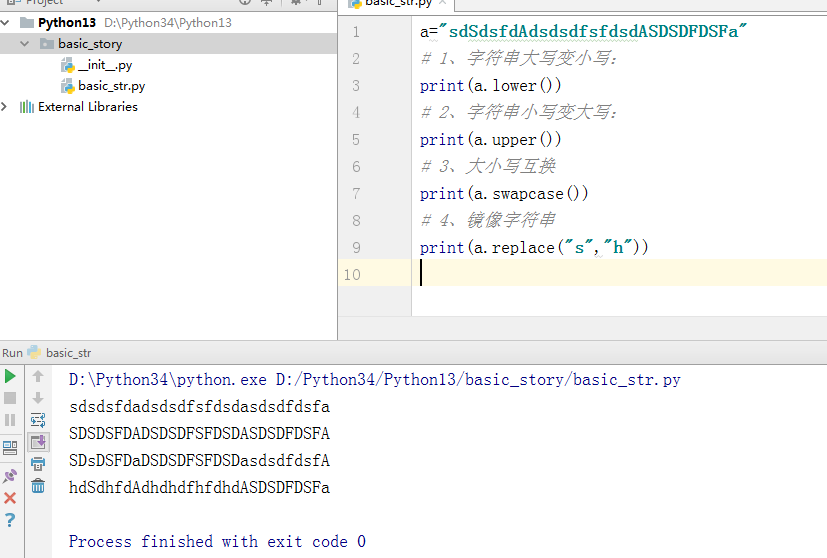Image resolution: width=827 pixels, height=558 pixels.
Task: Toggle Use Soft Wraps in console
Action: pos(38,420)
